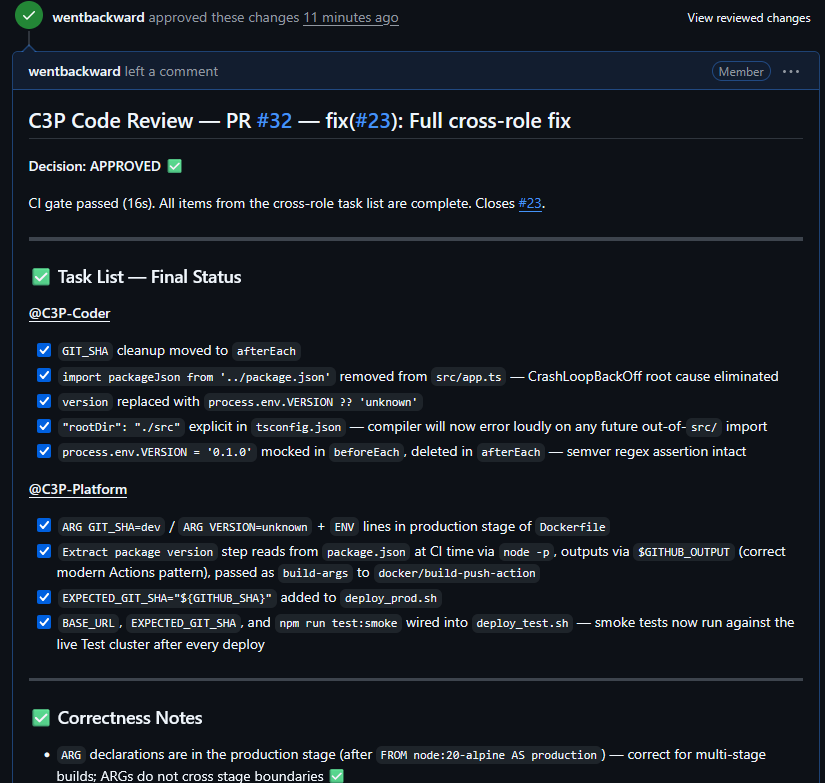The height and width of the screenshot is (783, 825).
Task: Click the 'node -p' code label
Action: [x=526, y=553]
